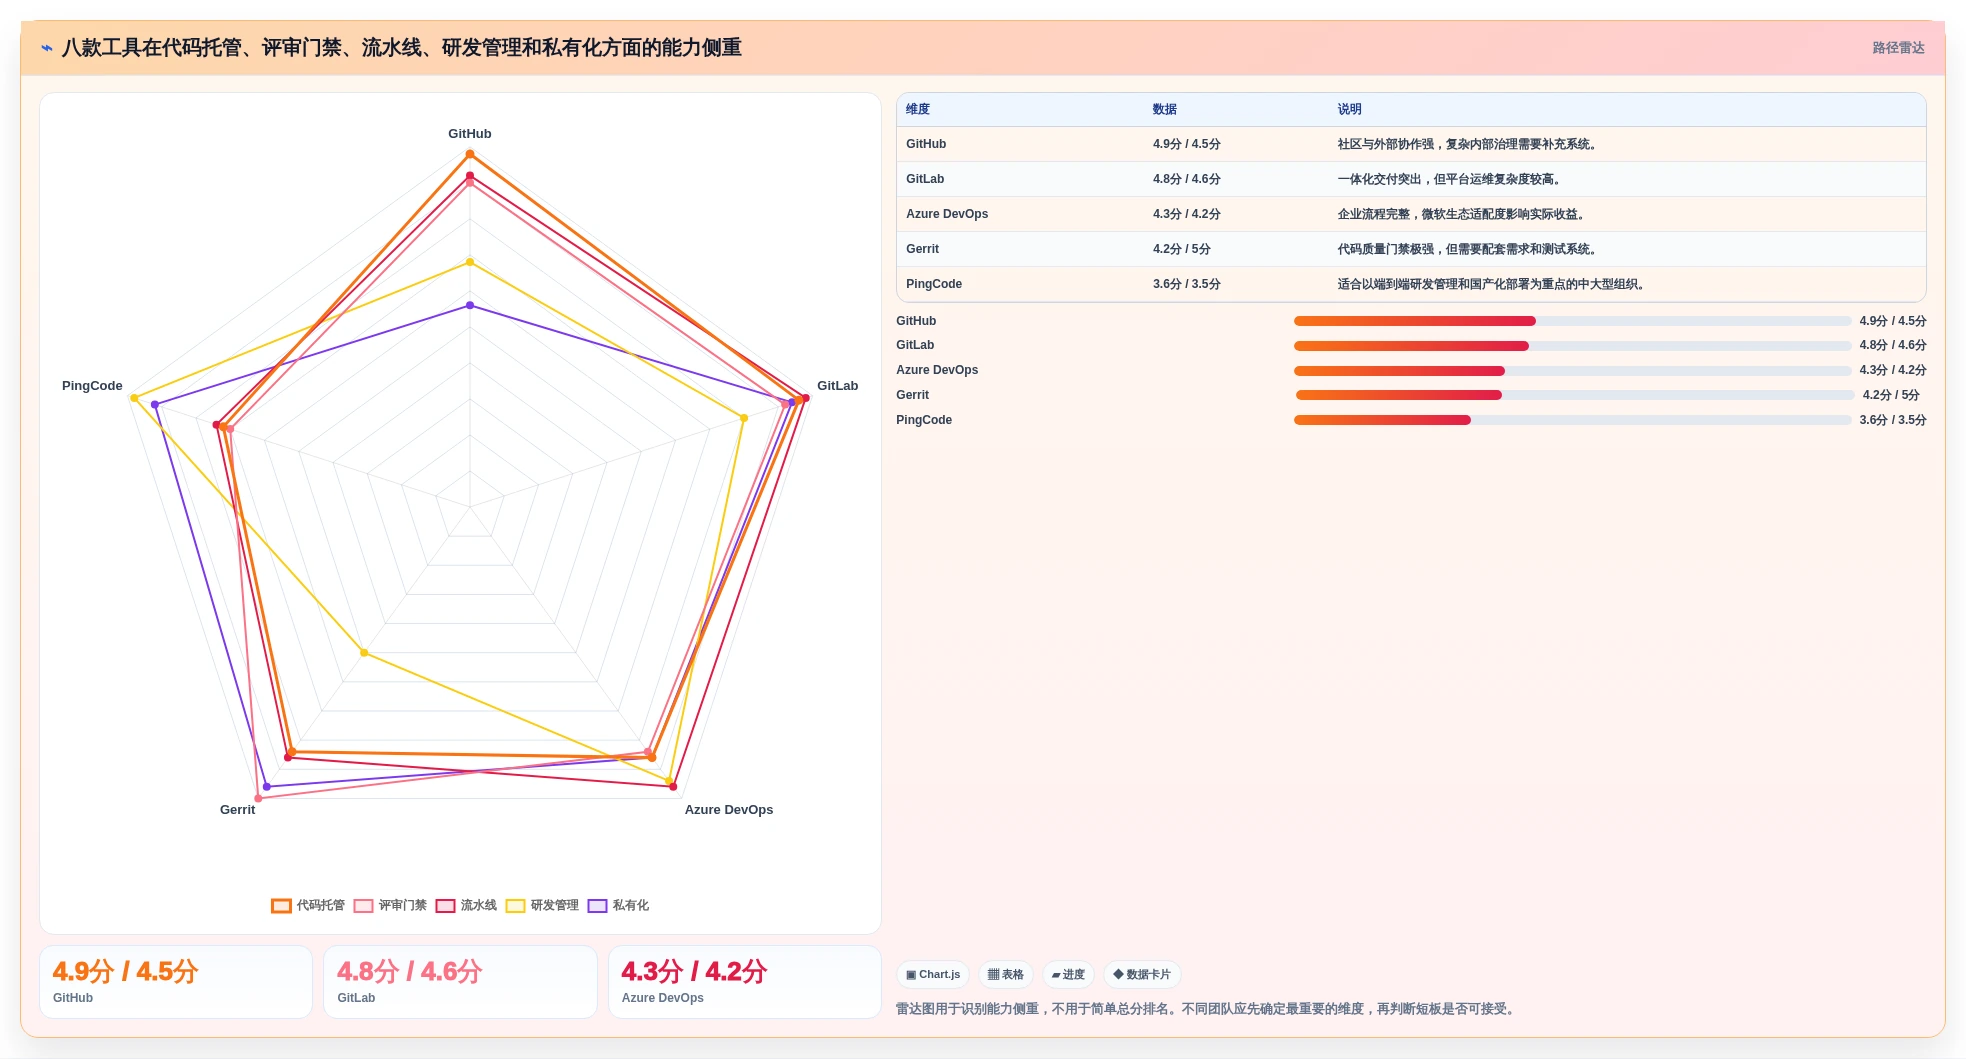1966x1059 pixels.
Task: Open the GitHub 4.9分 / 4.5分 data card
Action: pyautogui.click(x=176, y=982)
